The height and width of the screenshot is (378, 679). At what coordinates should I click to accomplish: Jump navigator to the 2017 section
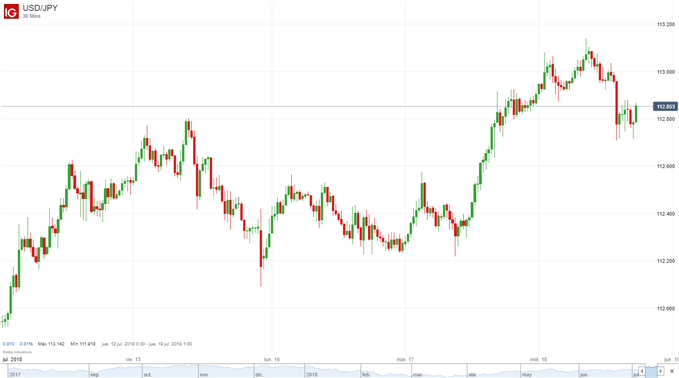15,375
